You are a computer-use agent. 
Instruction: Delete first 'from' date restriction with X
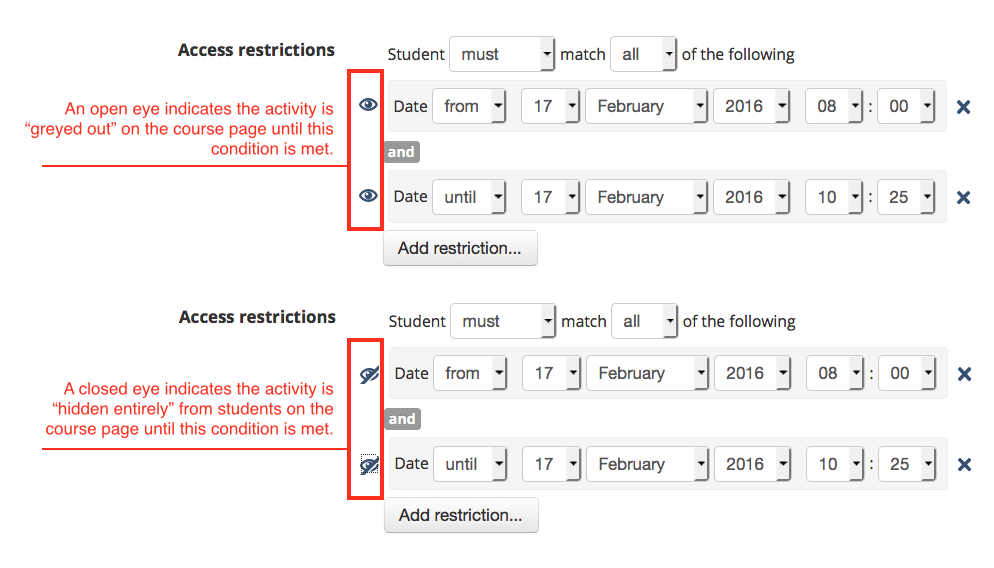point(964,107)
